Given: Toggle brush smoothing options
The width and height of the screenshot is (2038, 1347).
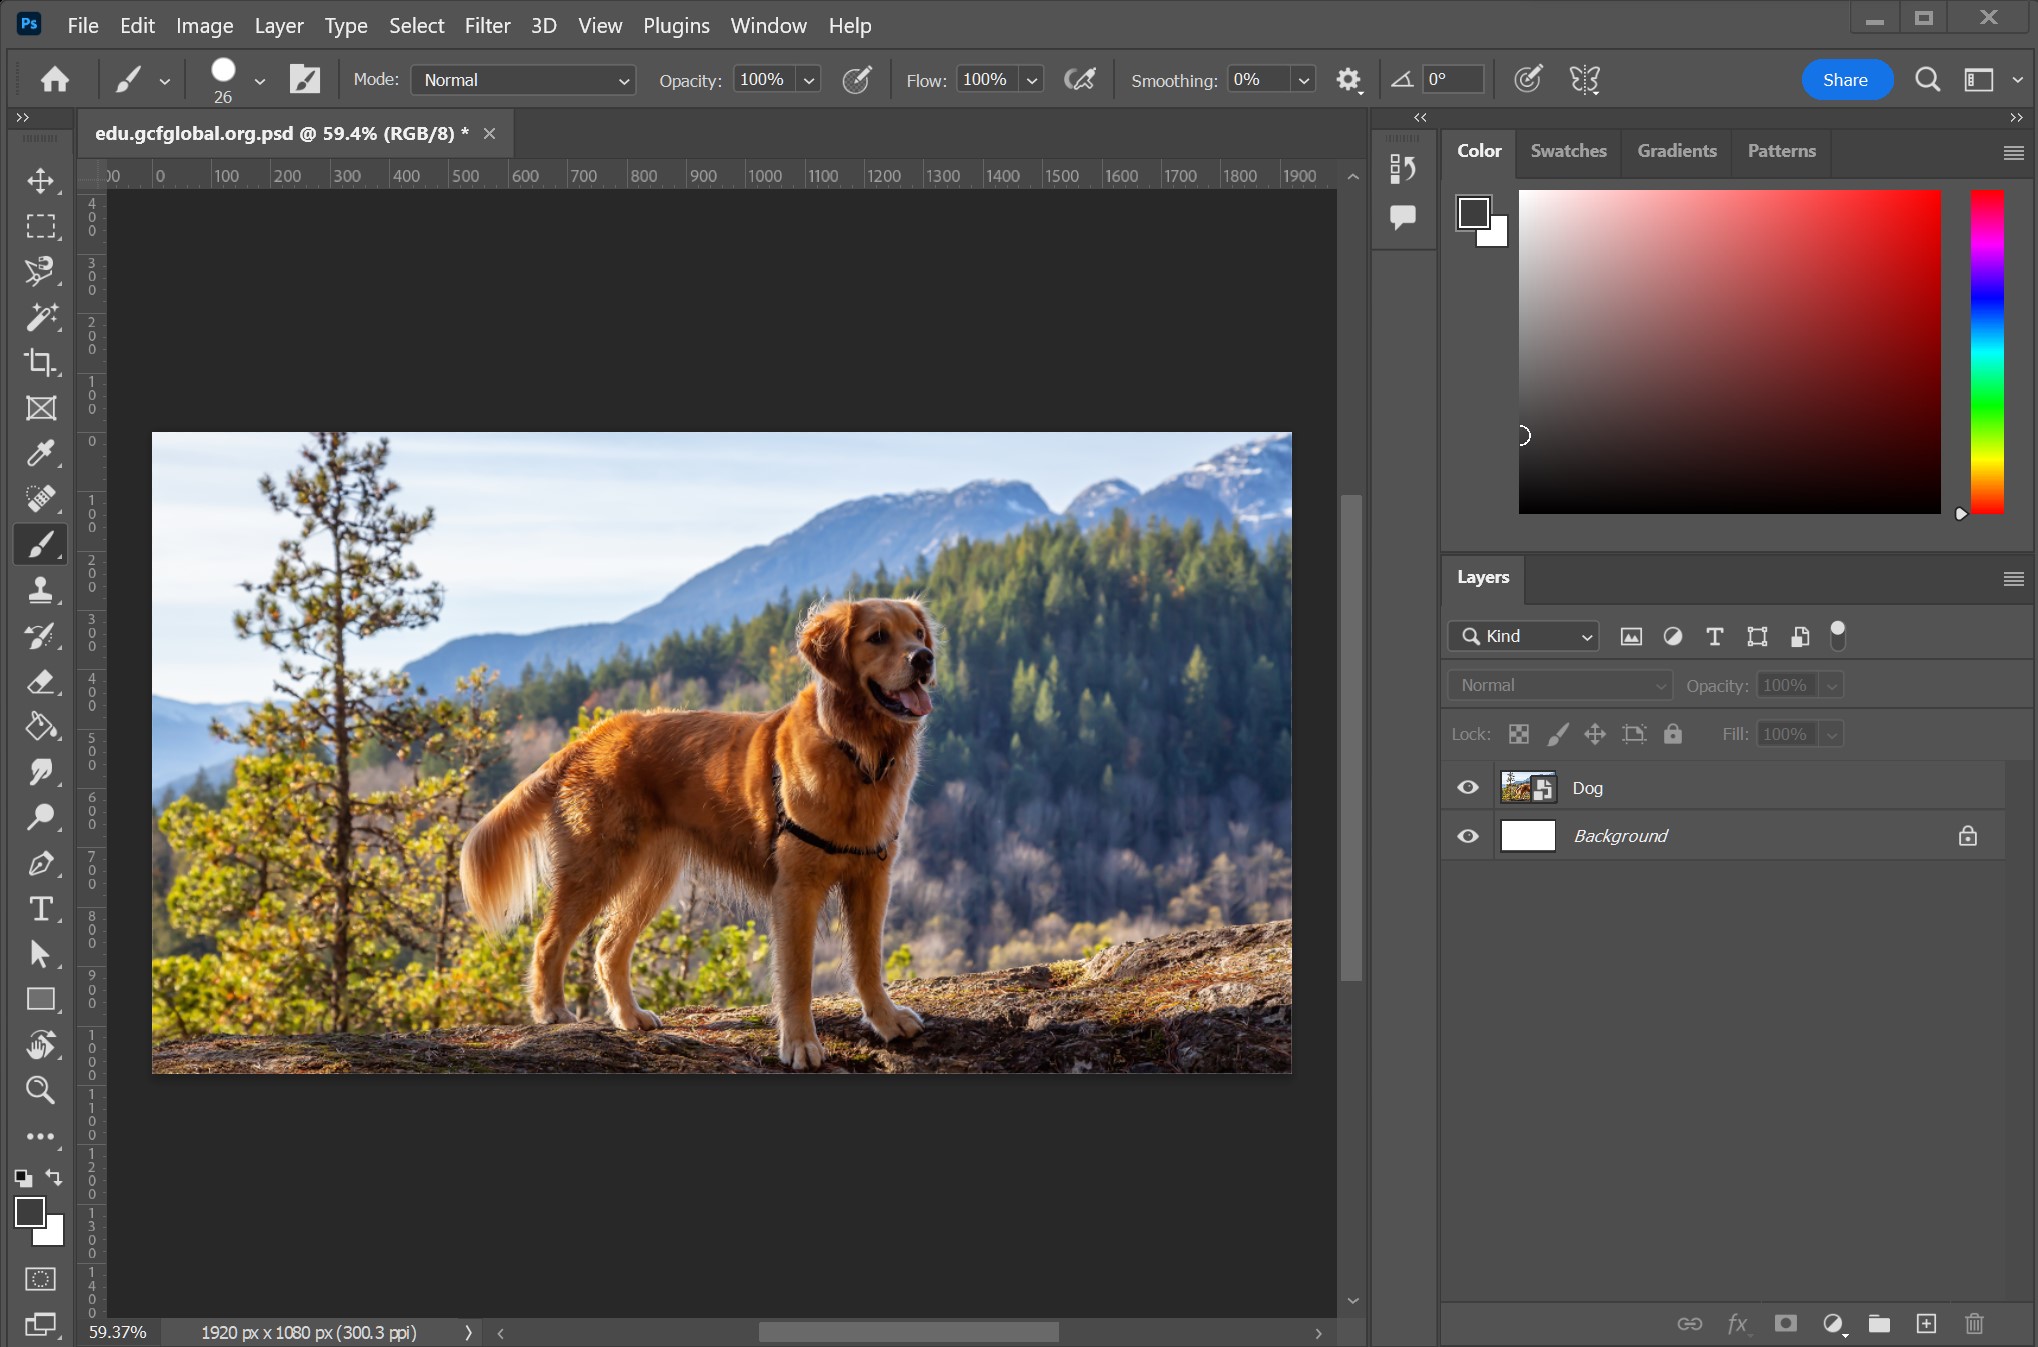Looking at the screenshot, I should 1348,80.
